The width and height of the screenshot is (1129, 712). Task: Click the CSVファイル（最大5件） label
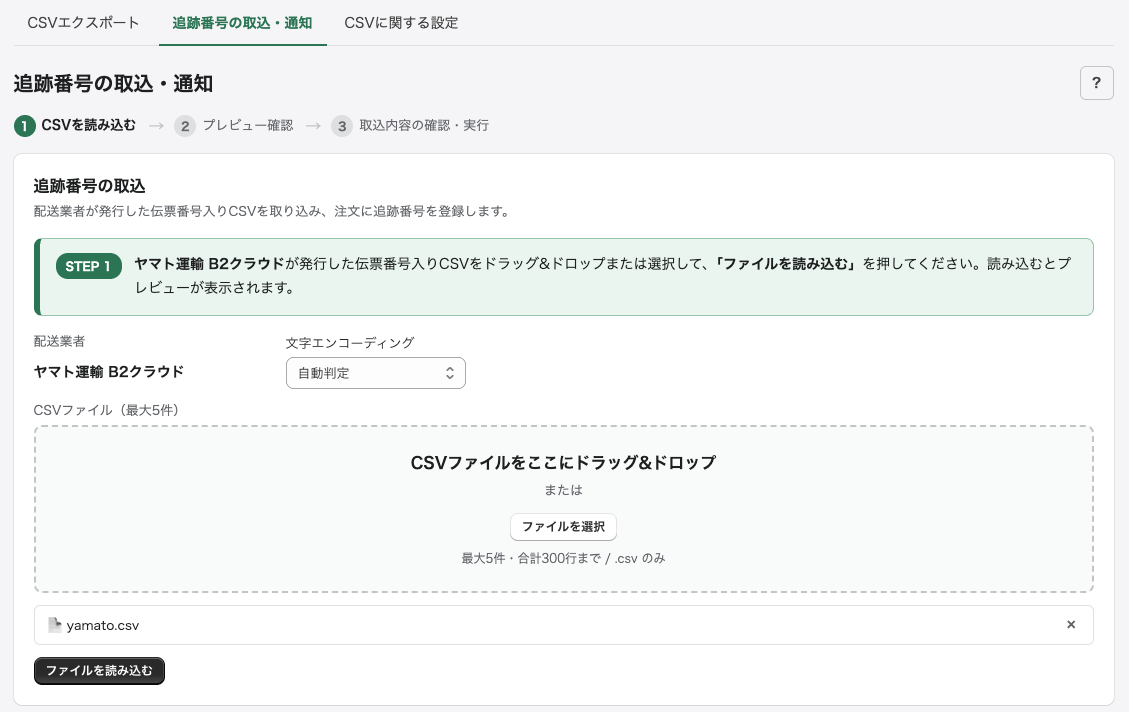point(106,410)
